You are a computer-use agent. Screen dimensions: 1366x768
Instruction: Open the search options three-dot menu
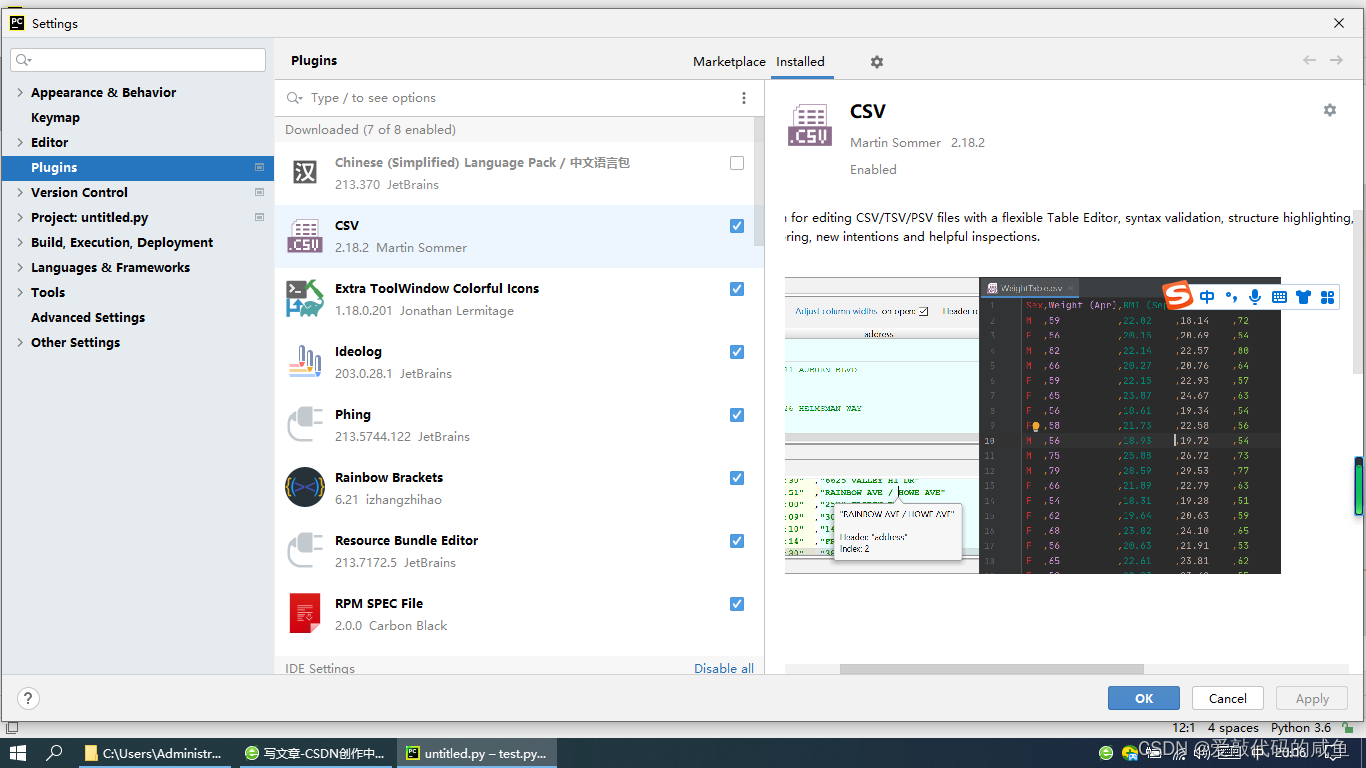pos(744,98)
